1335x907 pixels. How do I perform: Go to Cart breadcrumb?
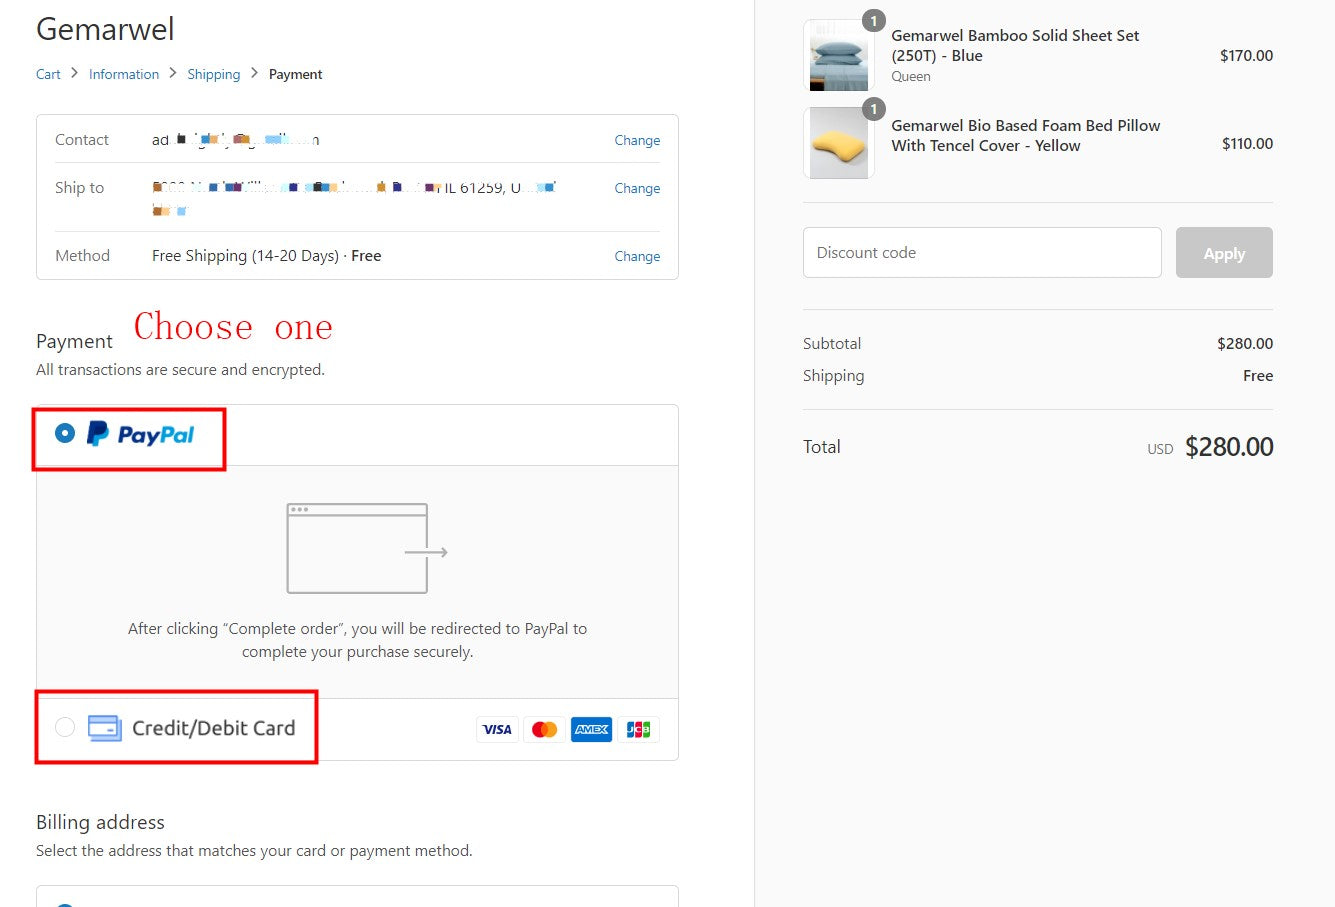tap(48, 74)
